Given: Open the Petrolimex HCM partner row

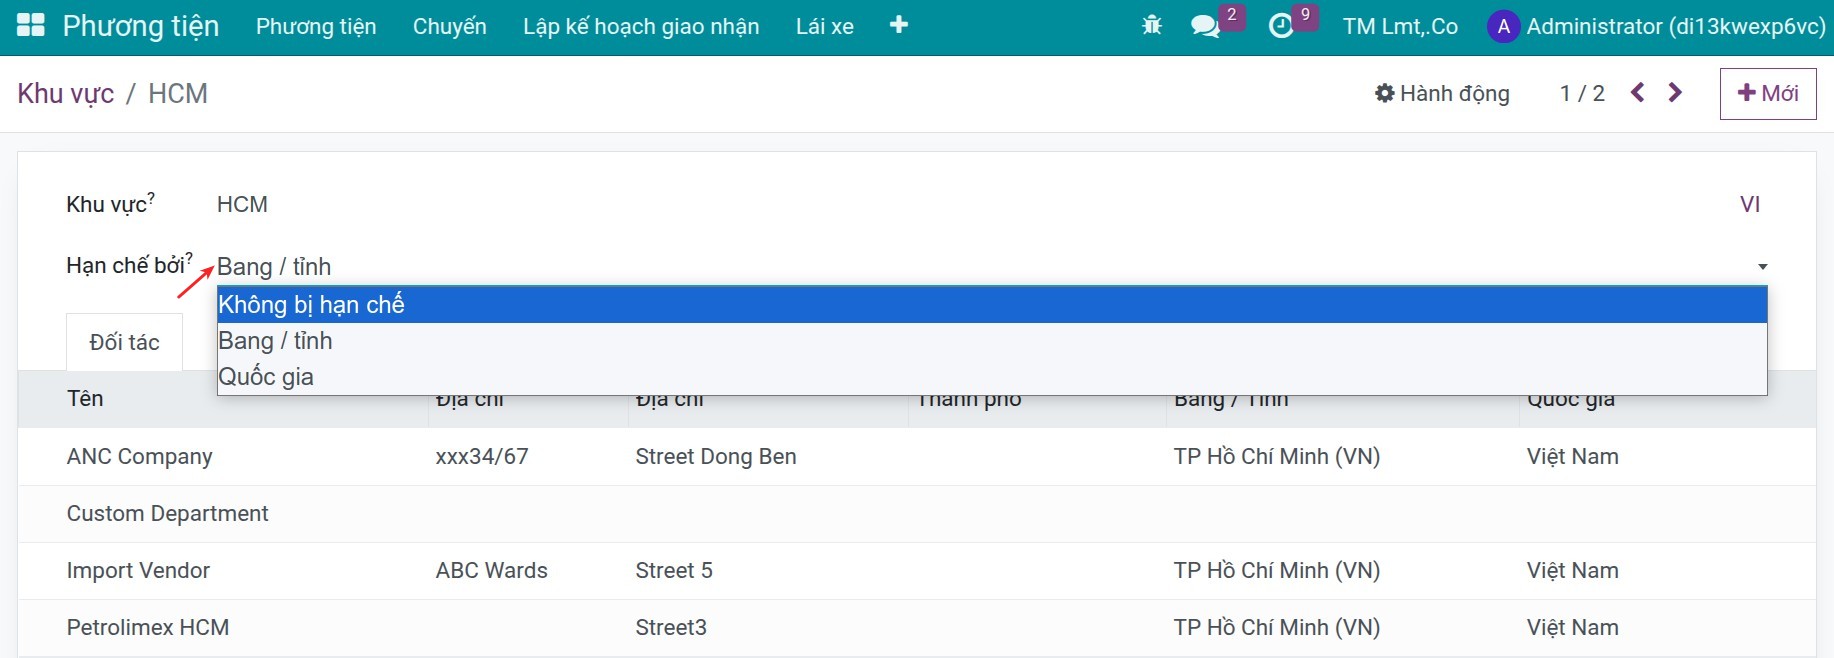Looking at the screenshot, I should coord(917,628).
